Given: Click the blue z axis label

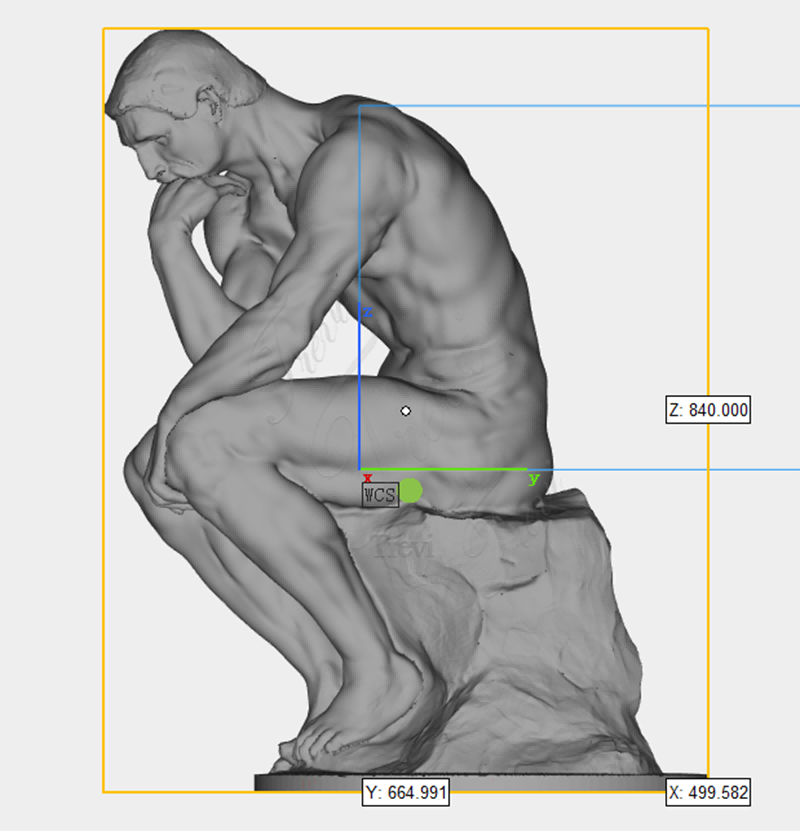Looking at the screenshot, I should (368, 312).
